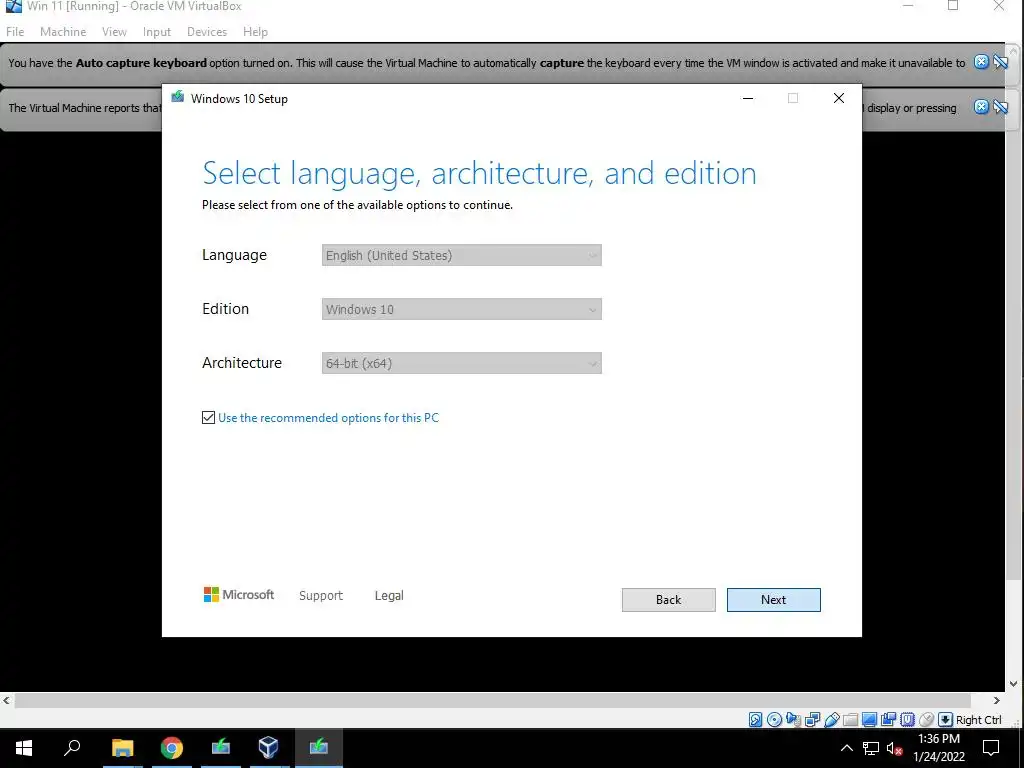This screenshot has width=1024, height=768.
Task: Open the Support link
Action: pyautogui.click(x=321, y=596)
